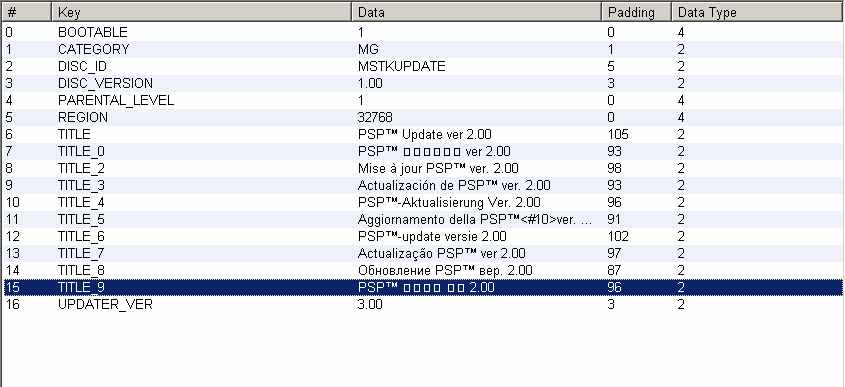This screenshot has height=387, width=845.
Task: Click the 32768 region value
Action: click(x=375, y=118)
